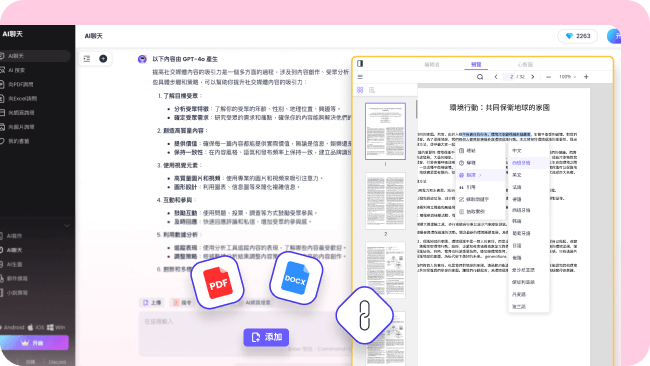Switch to the tab left of 預覽
650x366 pixels.
click(x=432, y=65)
